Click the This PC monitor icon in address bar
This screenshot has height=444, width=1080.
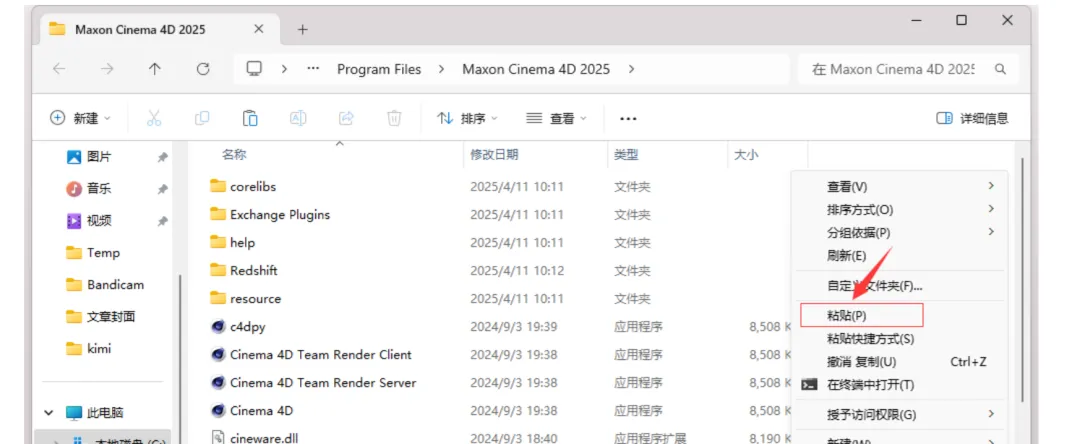click(255, 69)
